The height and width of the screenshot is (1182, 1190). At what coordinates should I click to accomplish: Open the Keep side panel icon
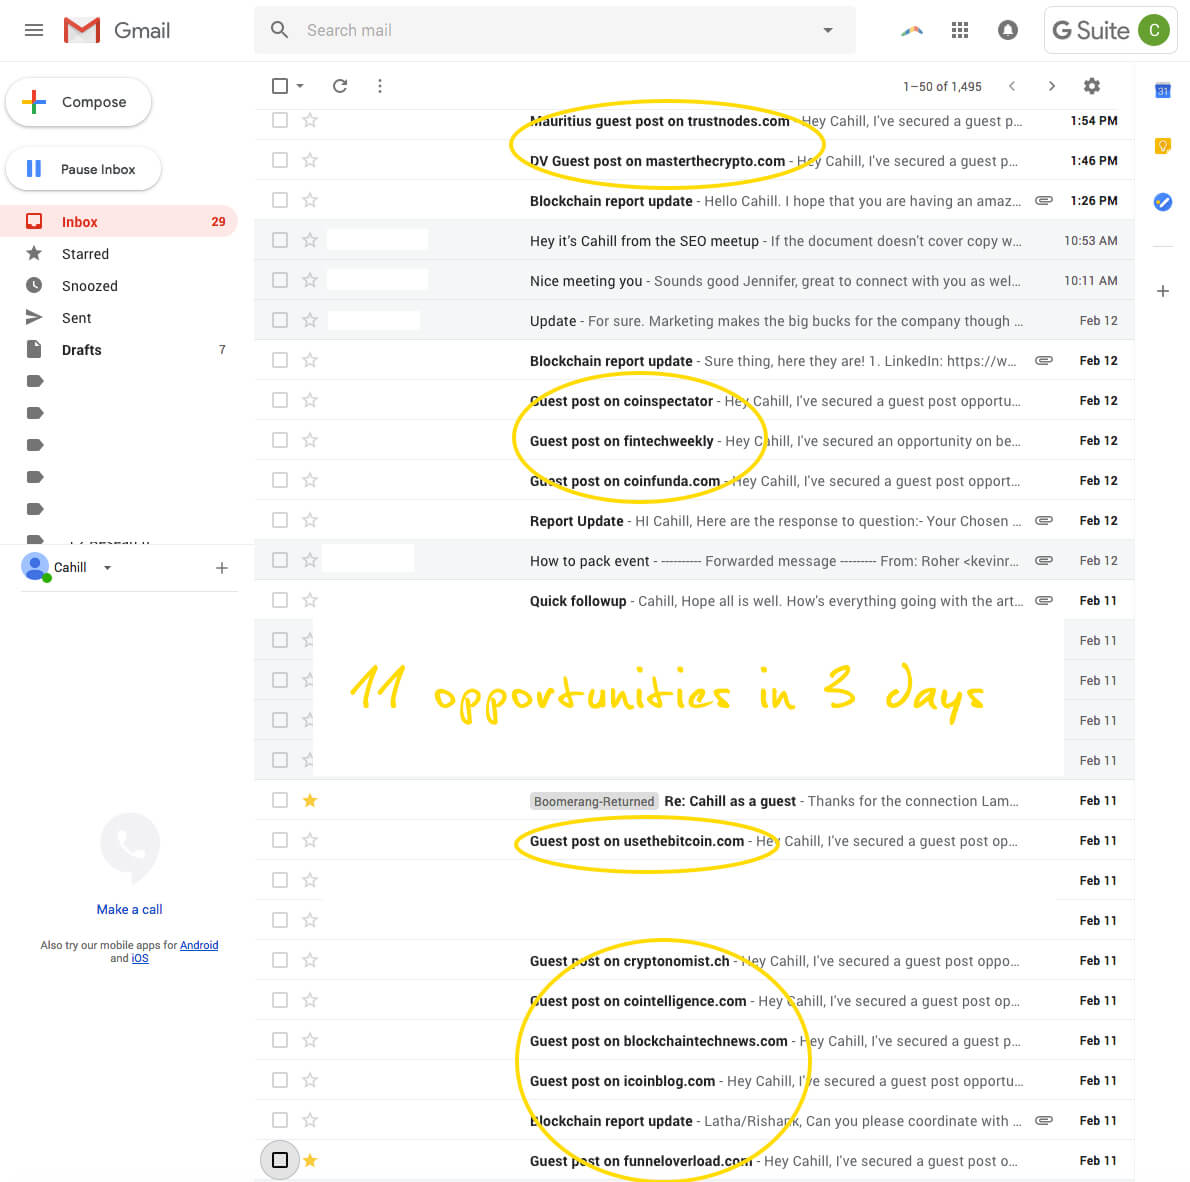tap(1162, 146)
